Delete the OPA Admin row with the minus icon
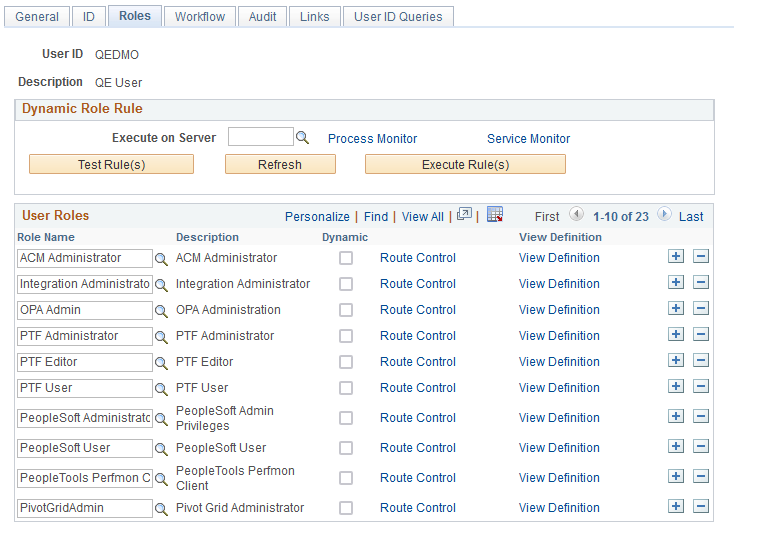Screen dimensions: 770x534 (x=701, y=309)
